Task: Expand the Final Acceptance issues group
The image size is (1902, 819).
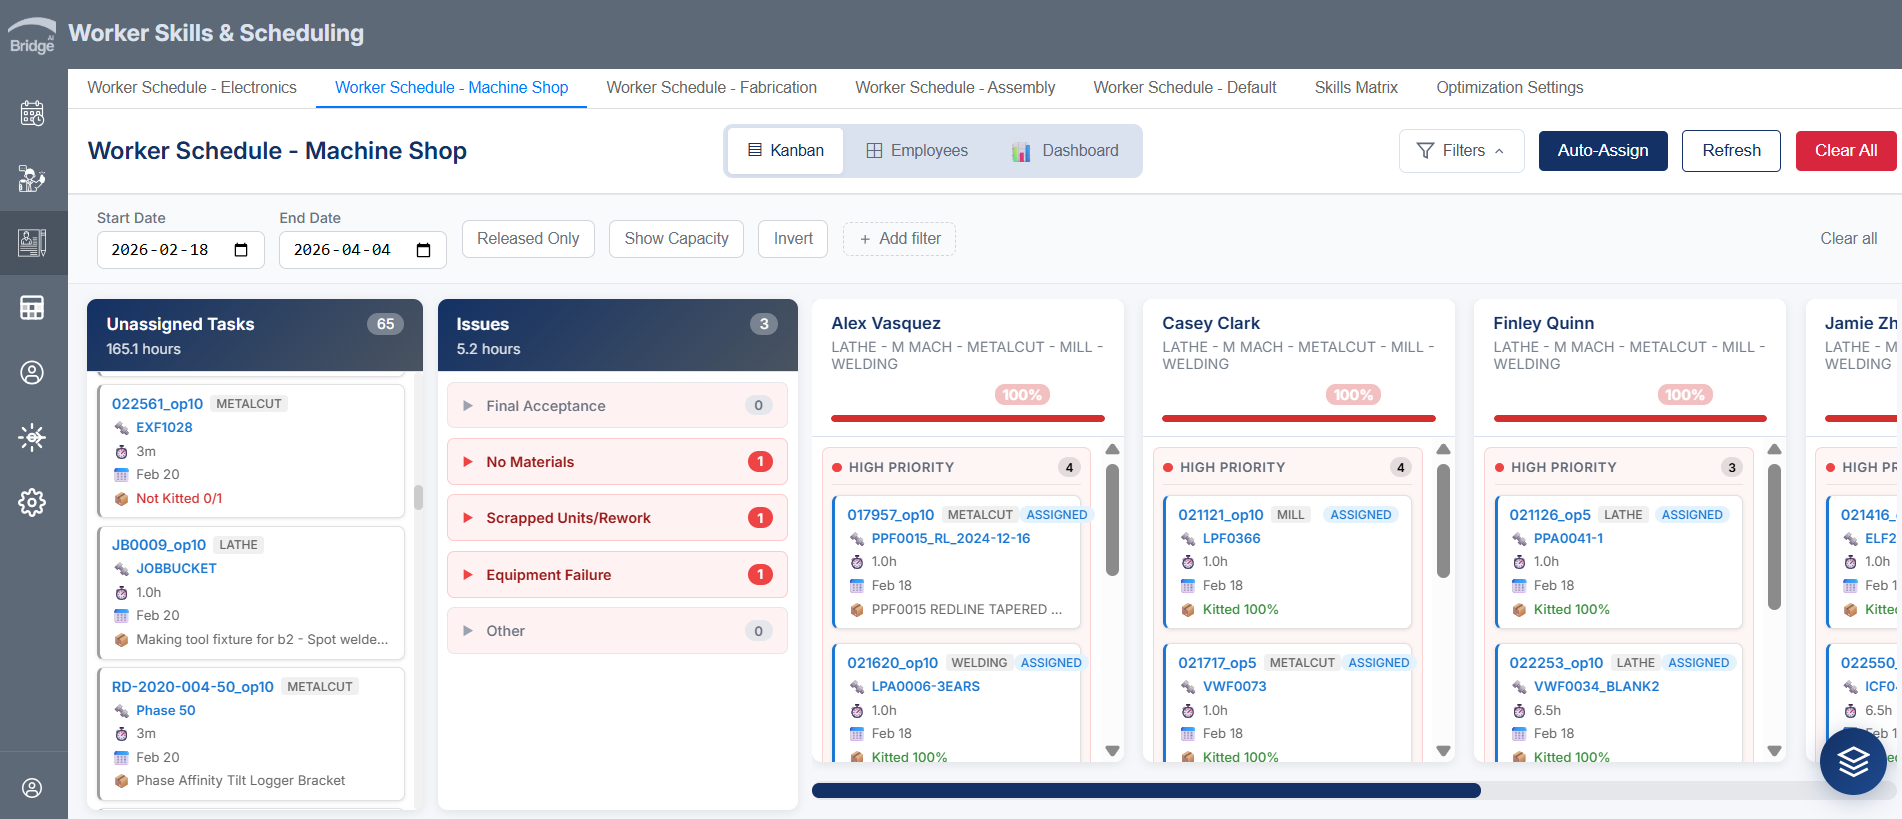Action: pyautogui.click(x=617, y=406)
